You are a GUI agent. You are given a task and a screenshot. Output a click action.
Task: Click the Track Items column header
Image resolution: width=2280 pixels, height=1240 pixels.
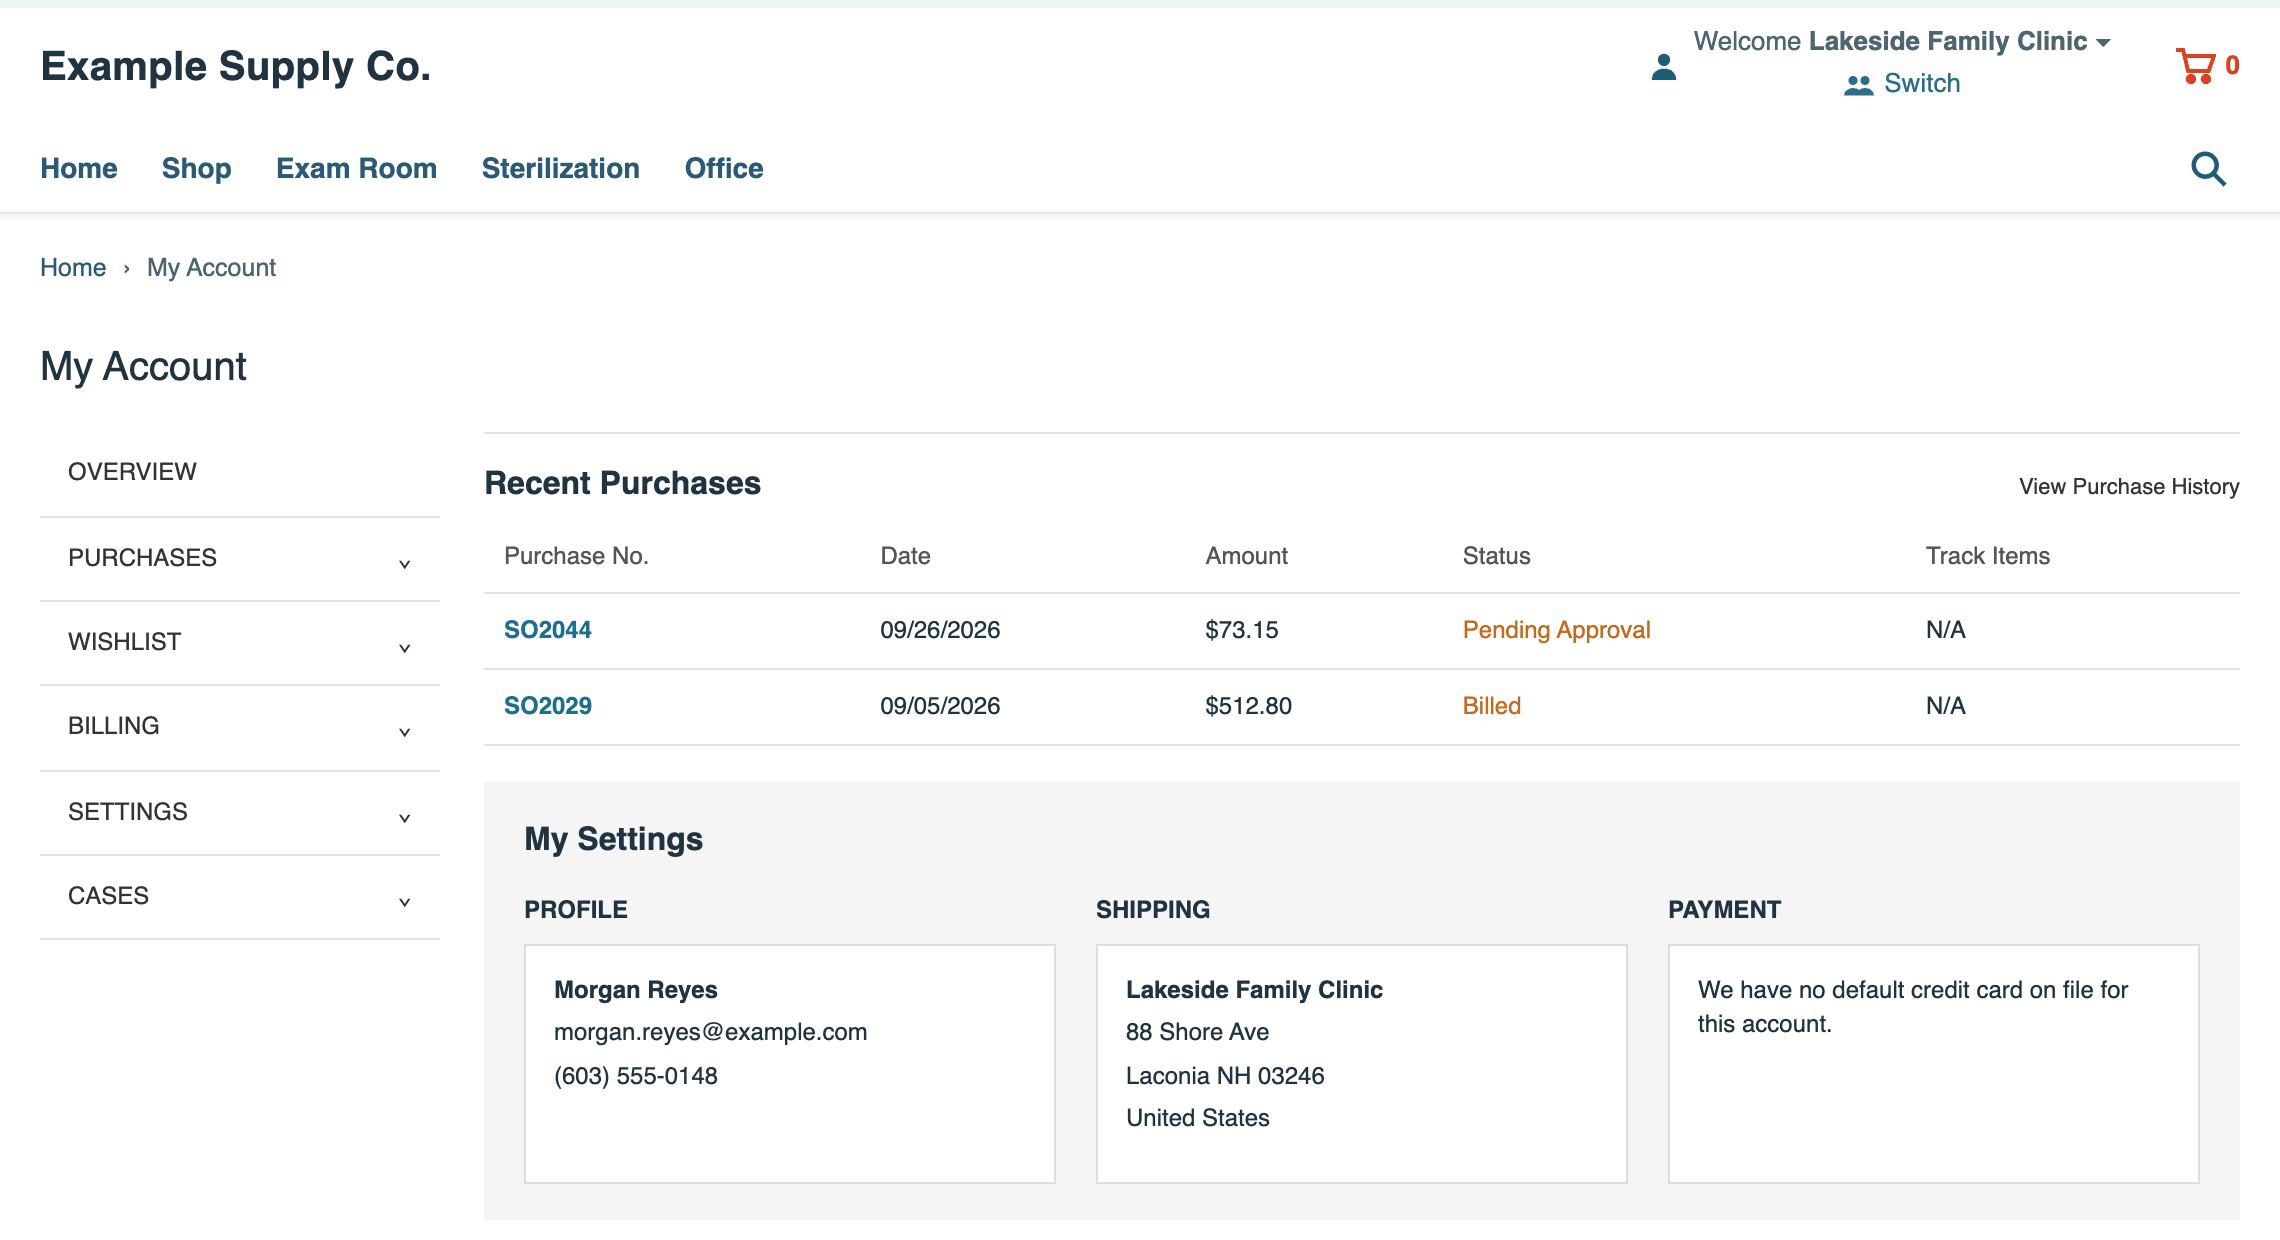point(1988,556)
